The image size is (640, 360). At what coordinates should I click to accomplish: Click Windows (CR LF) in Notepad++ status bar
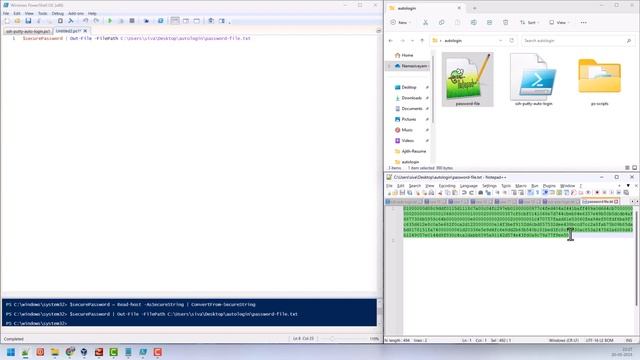click(x=564, y=340)
